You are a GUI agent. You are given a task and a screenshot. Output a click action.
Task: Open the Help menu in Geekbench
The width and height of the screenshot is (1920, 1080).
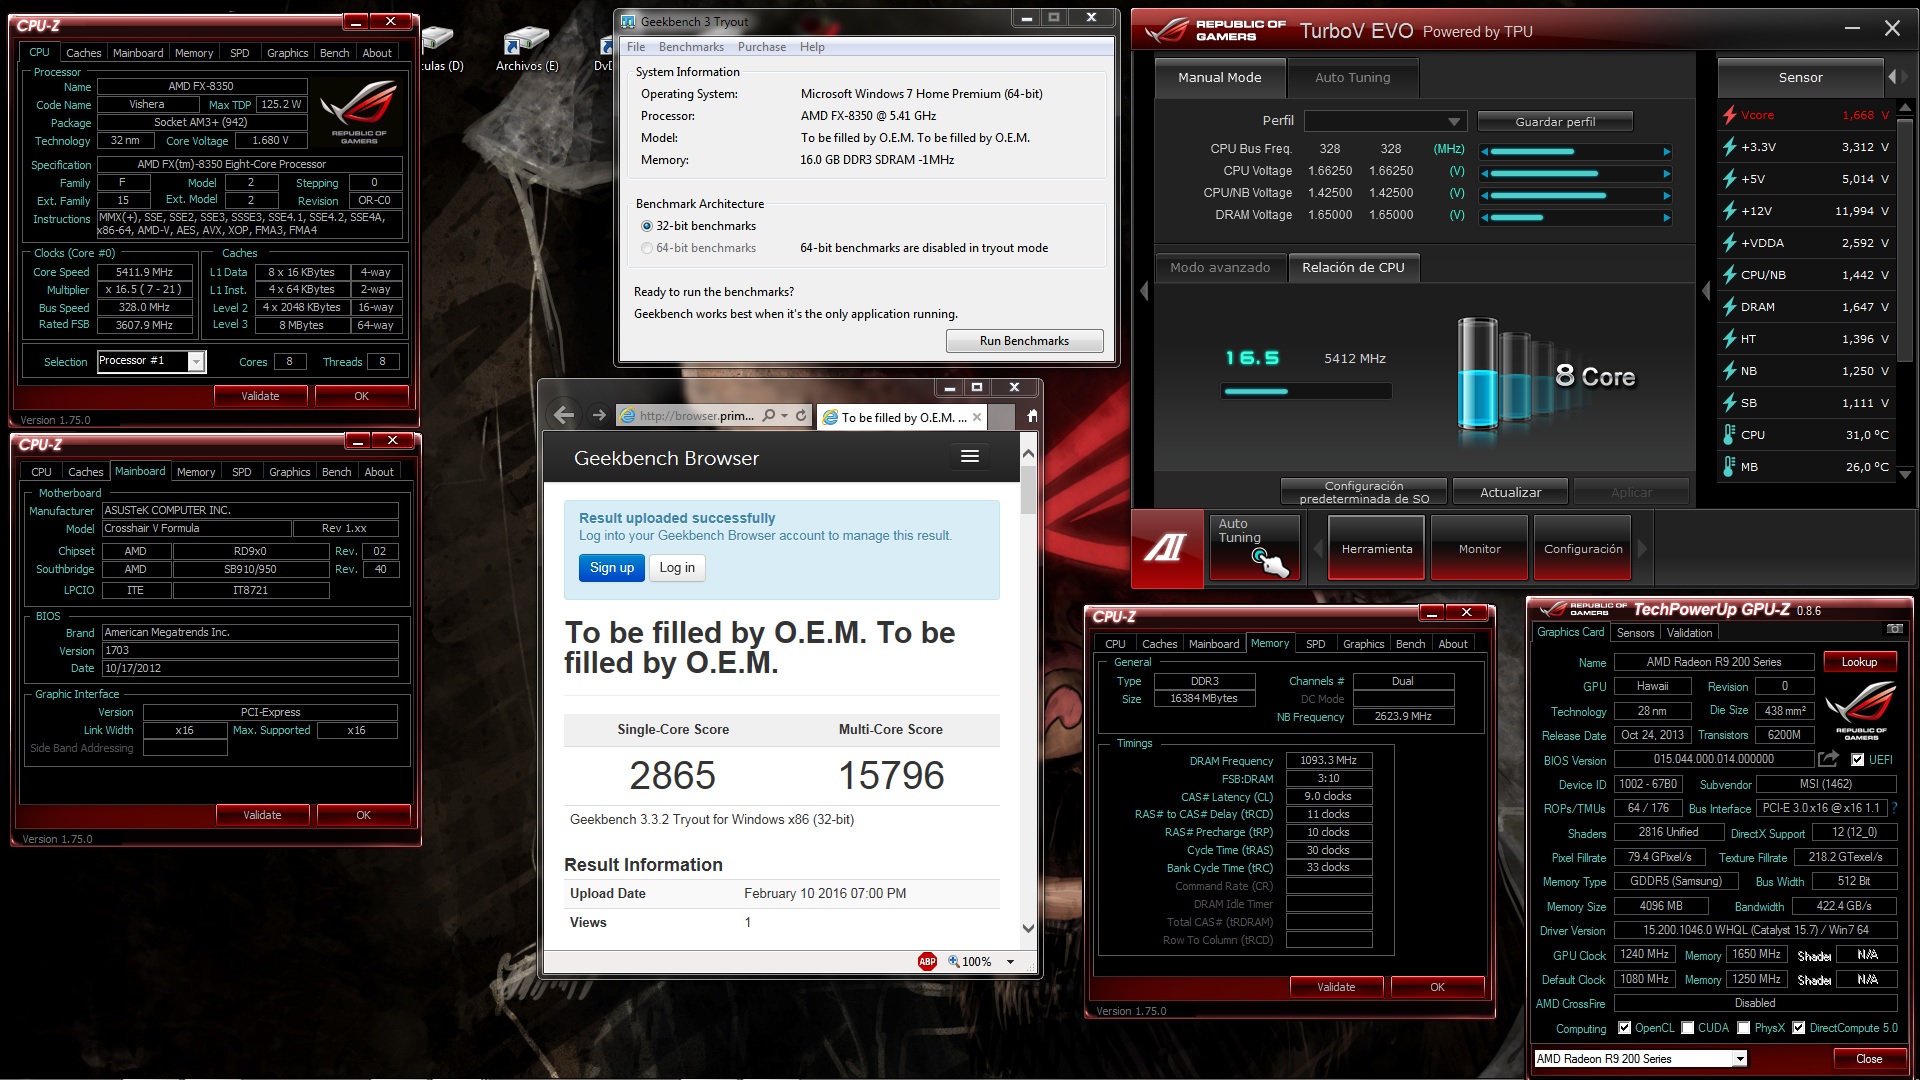point(812,47)
